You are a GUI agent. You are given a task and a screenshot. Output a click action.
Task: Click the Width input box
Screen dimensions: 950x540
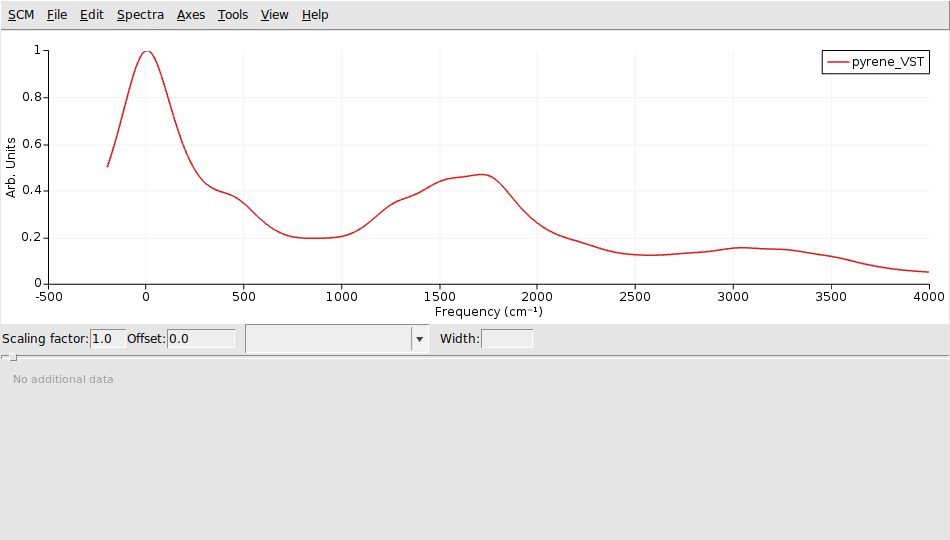tap(507, 339)
